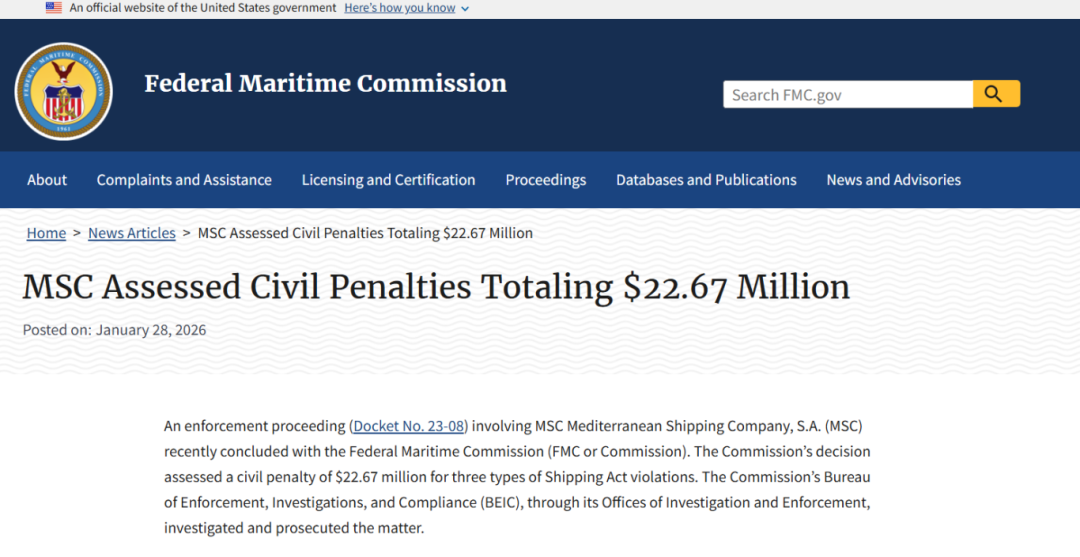
Task: Follow the Home breadcrumb link
Action: tap(46, 233)
